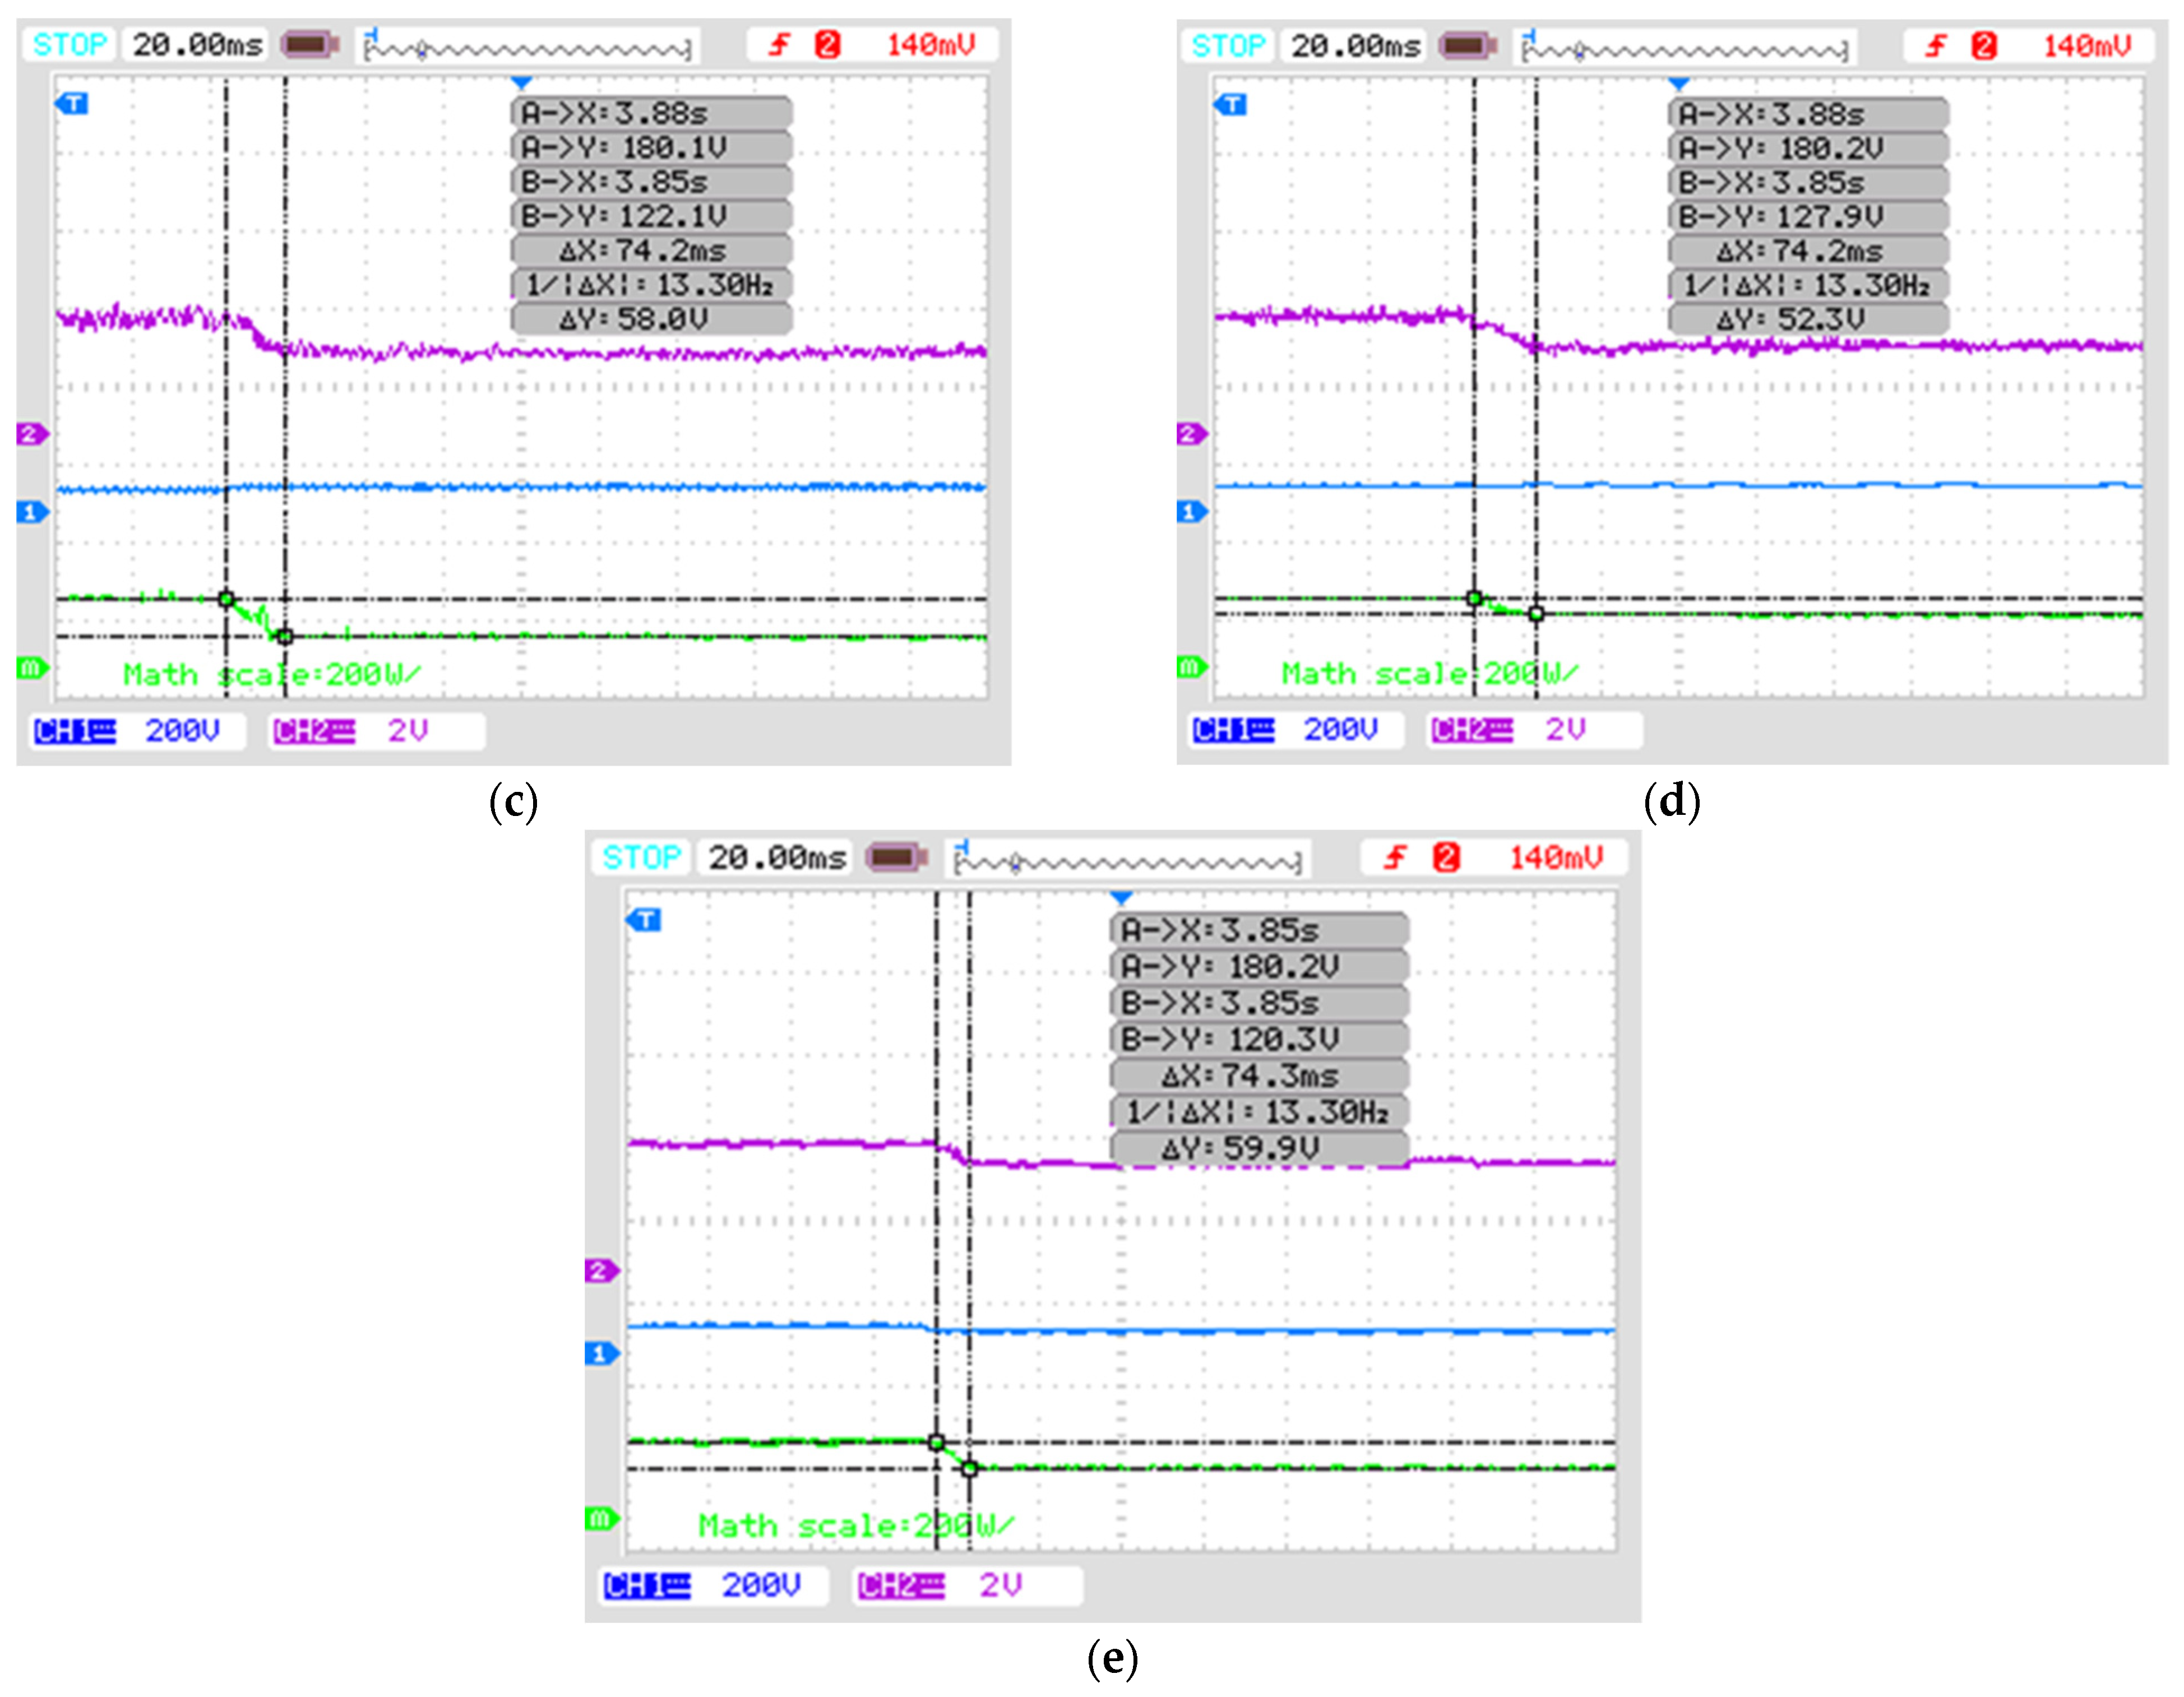Click the battery icon in panel (e)
Image resolution: width=2184 pixels, height=1697 pixels.
tap(896, 857)
